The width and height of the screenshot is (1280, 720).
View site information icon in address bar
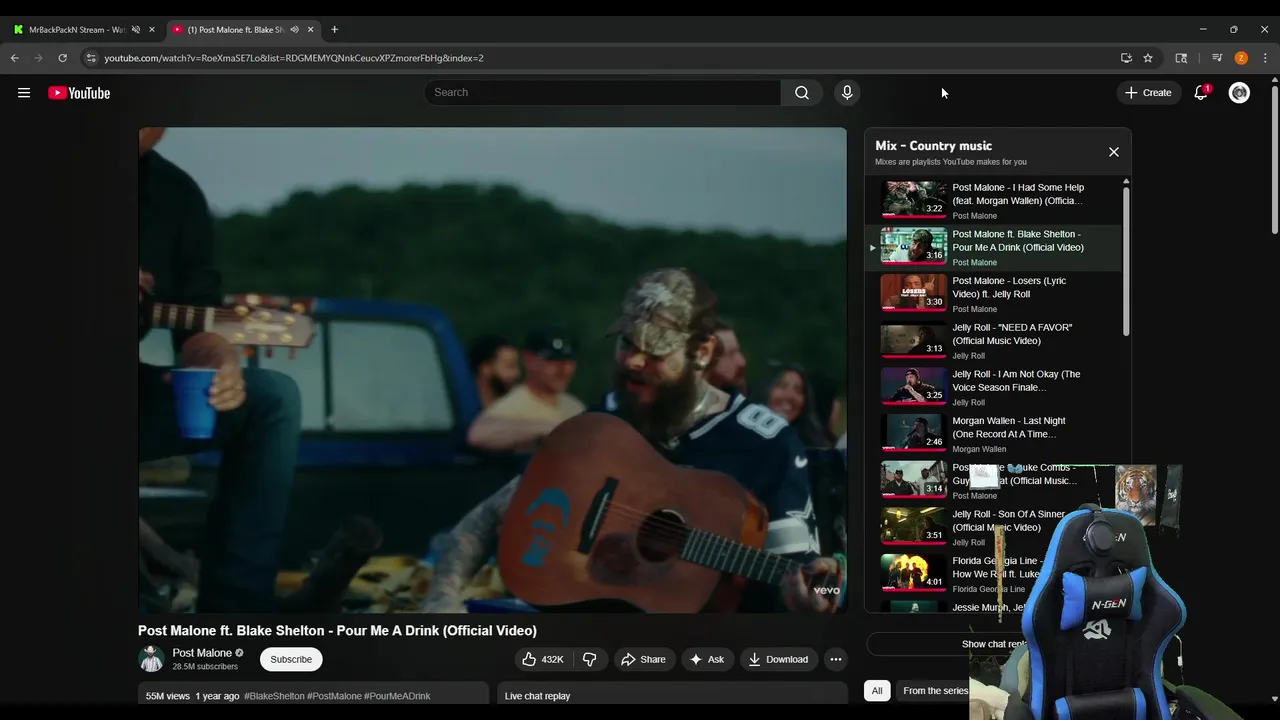coord(91,58)
